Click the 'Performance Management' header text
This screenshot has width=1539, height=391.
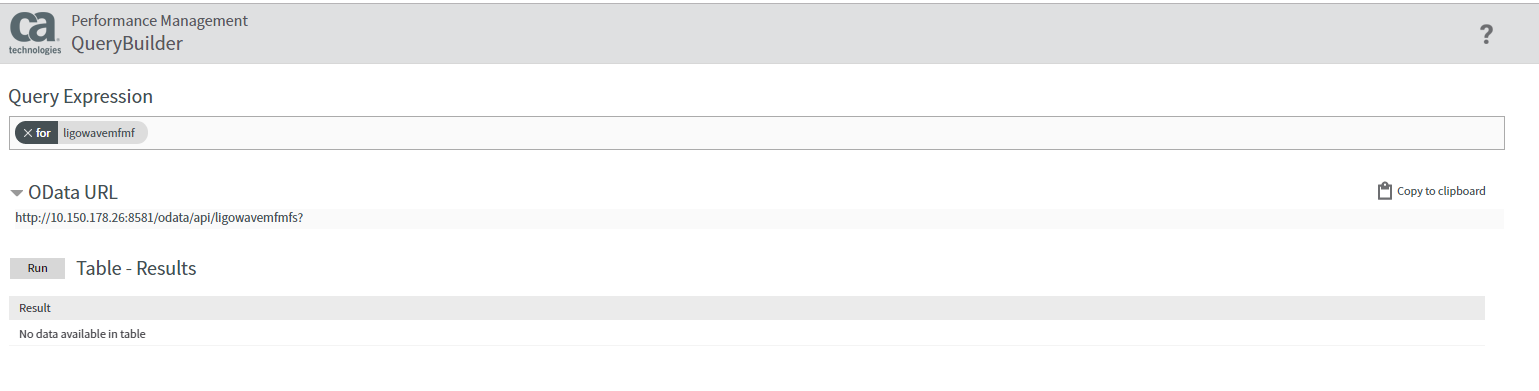tap(160, 20)
